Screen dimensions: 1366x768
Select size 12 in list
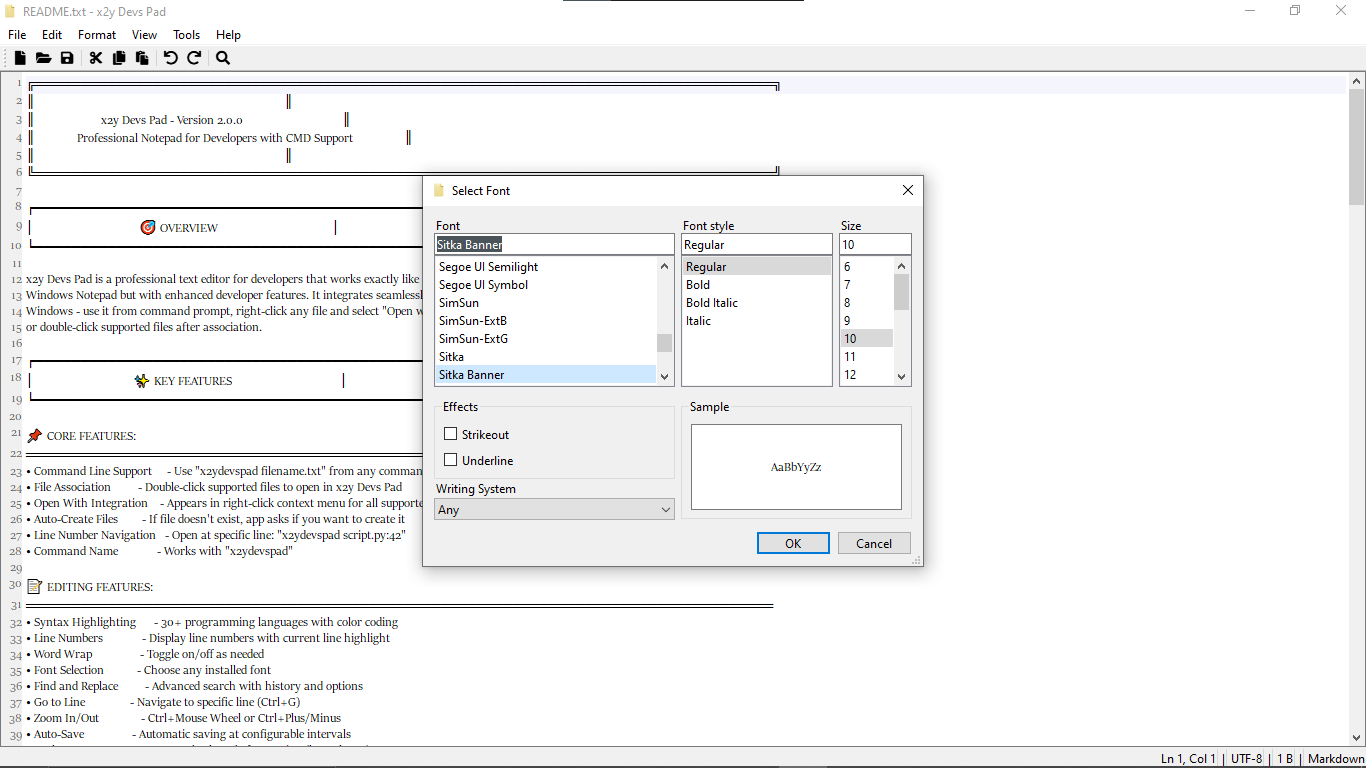[x=867, y=375]
